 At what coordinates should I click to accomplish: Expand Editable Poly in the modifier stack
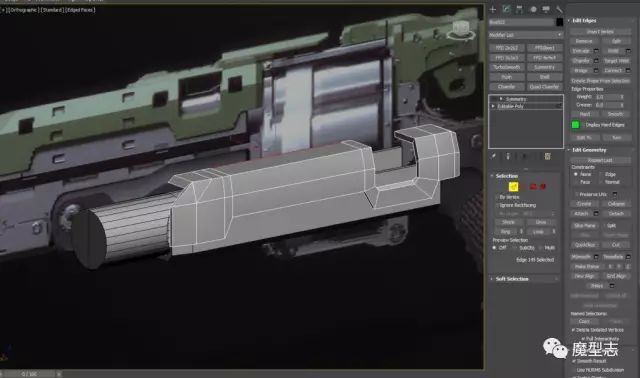coord(493,106)
